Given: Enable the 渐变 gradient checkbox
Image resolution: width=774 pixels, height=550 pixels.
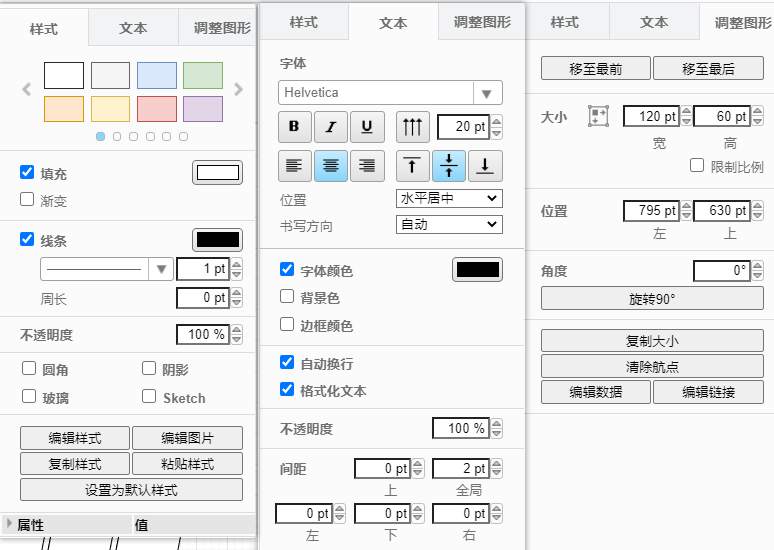Looking at the screenshot, I should 27,199.
